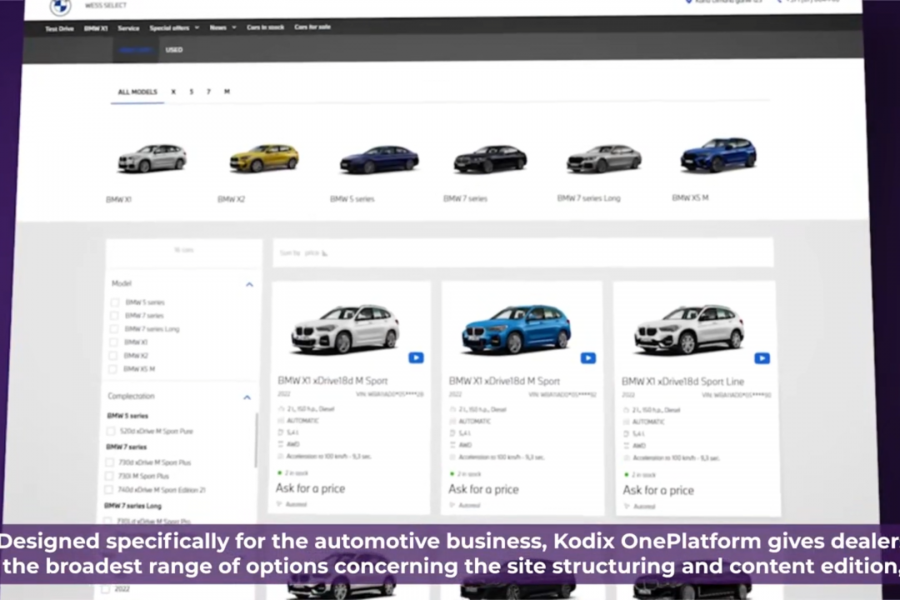Collapse the Complectation filter section
Viewport: 900px width, 600px height.
[247, 397]
